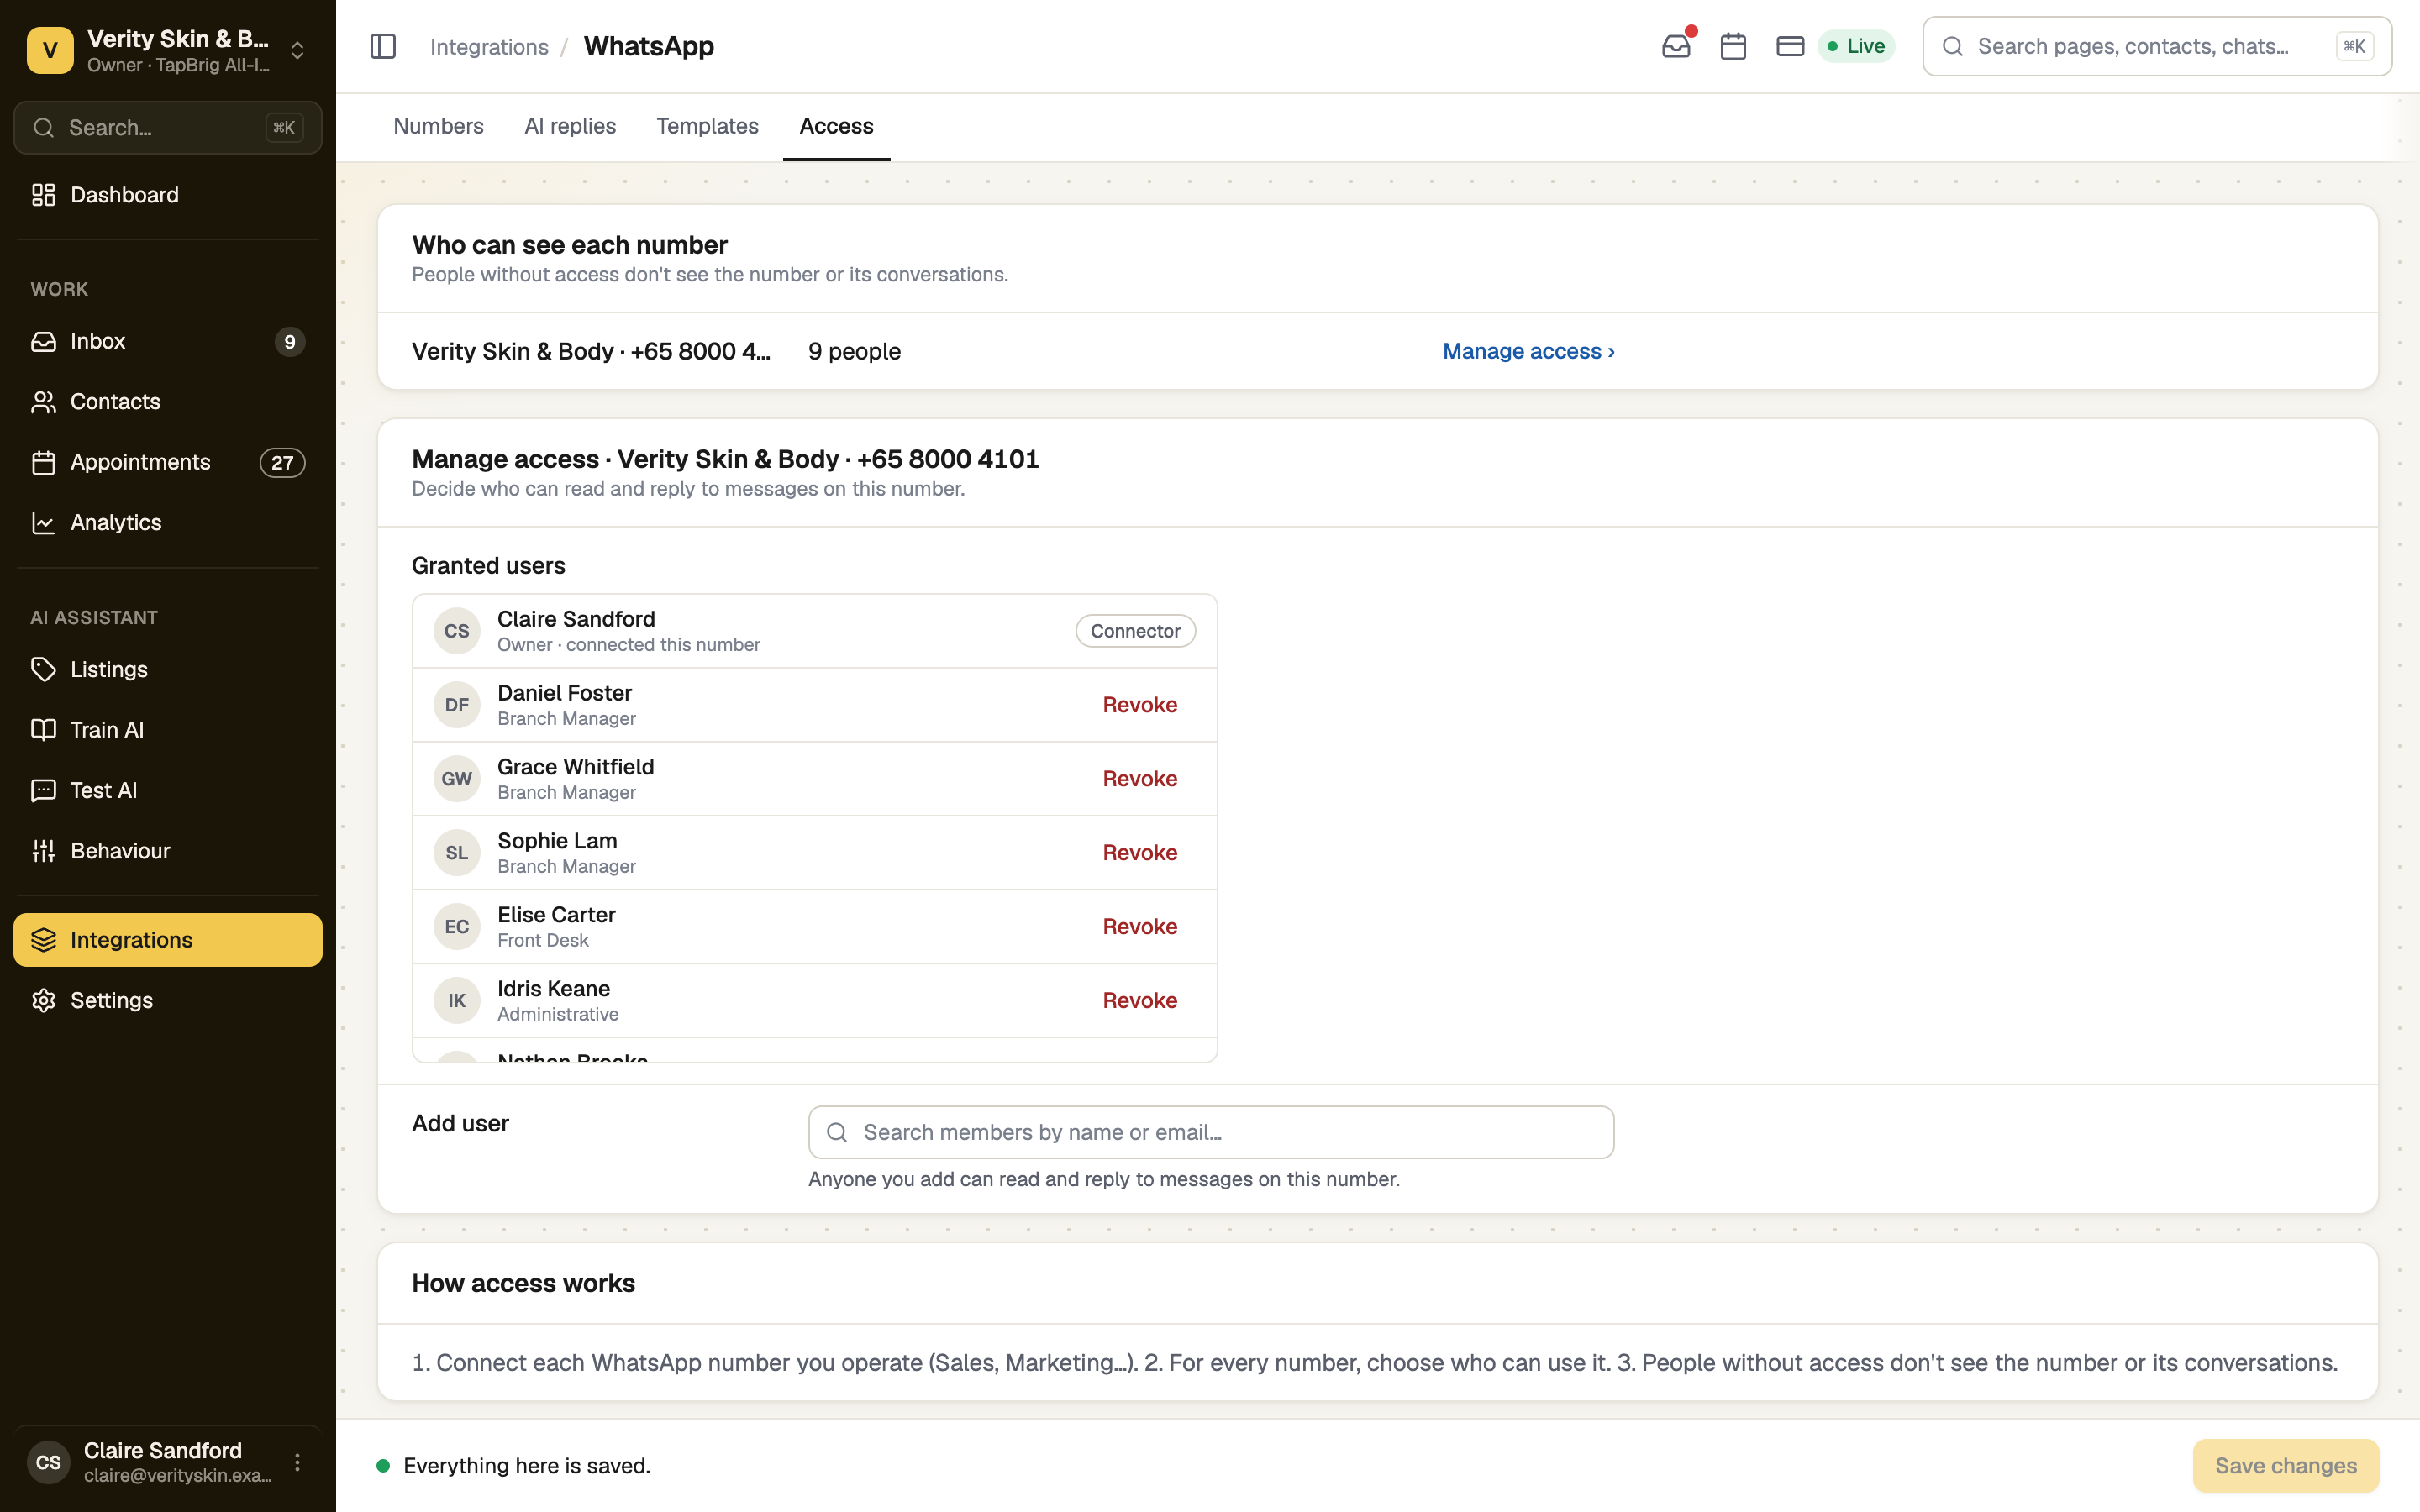
Task: Click the 9 people count text
Action: pos(854,351)
